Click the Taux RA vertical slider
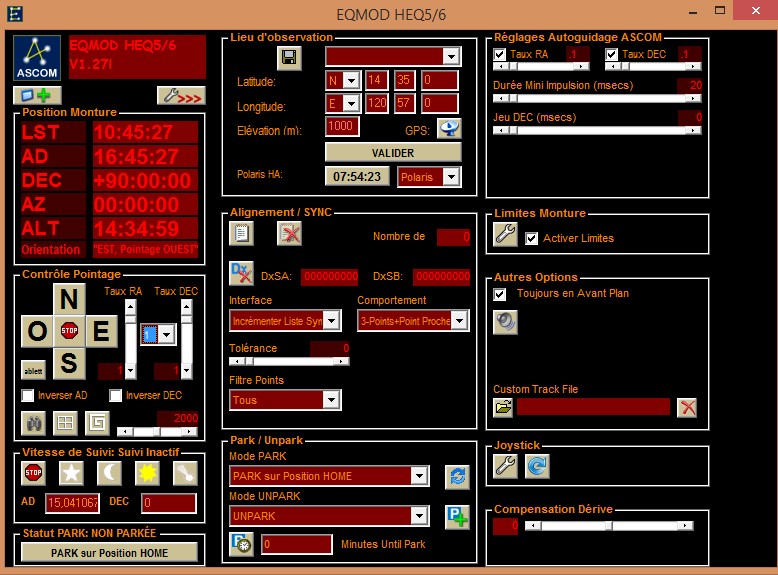 click(130, 339)
